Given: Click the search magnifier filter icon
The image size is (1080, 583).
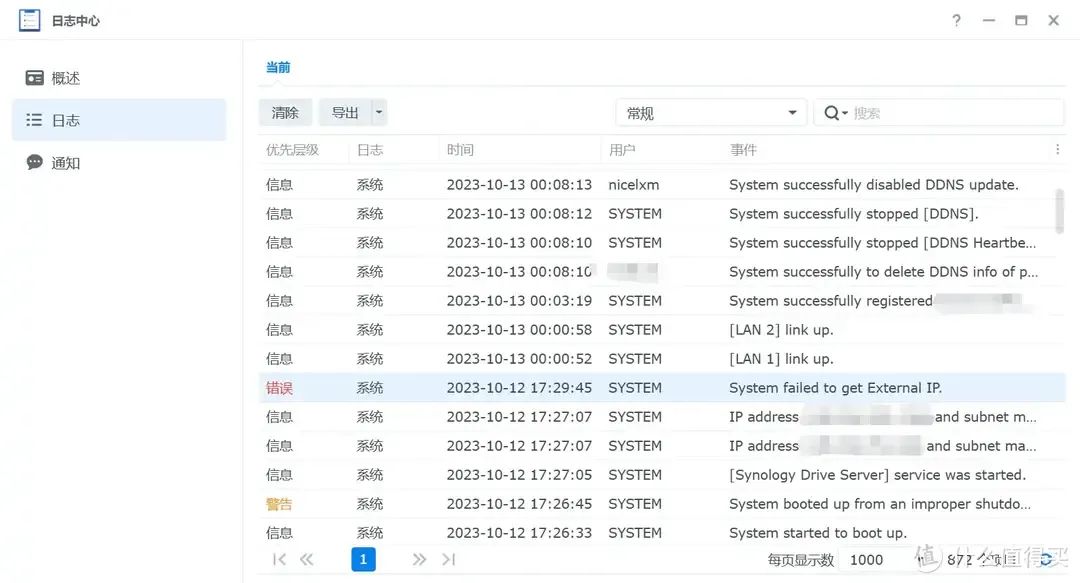Looking at the screenshot, I should coord(834,113).
